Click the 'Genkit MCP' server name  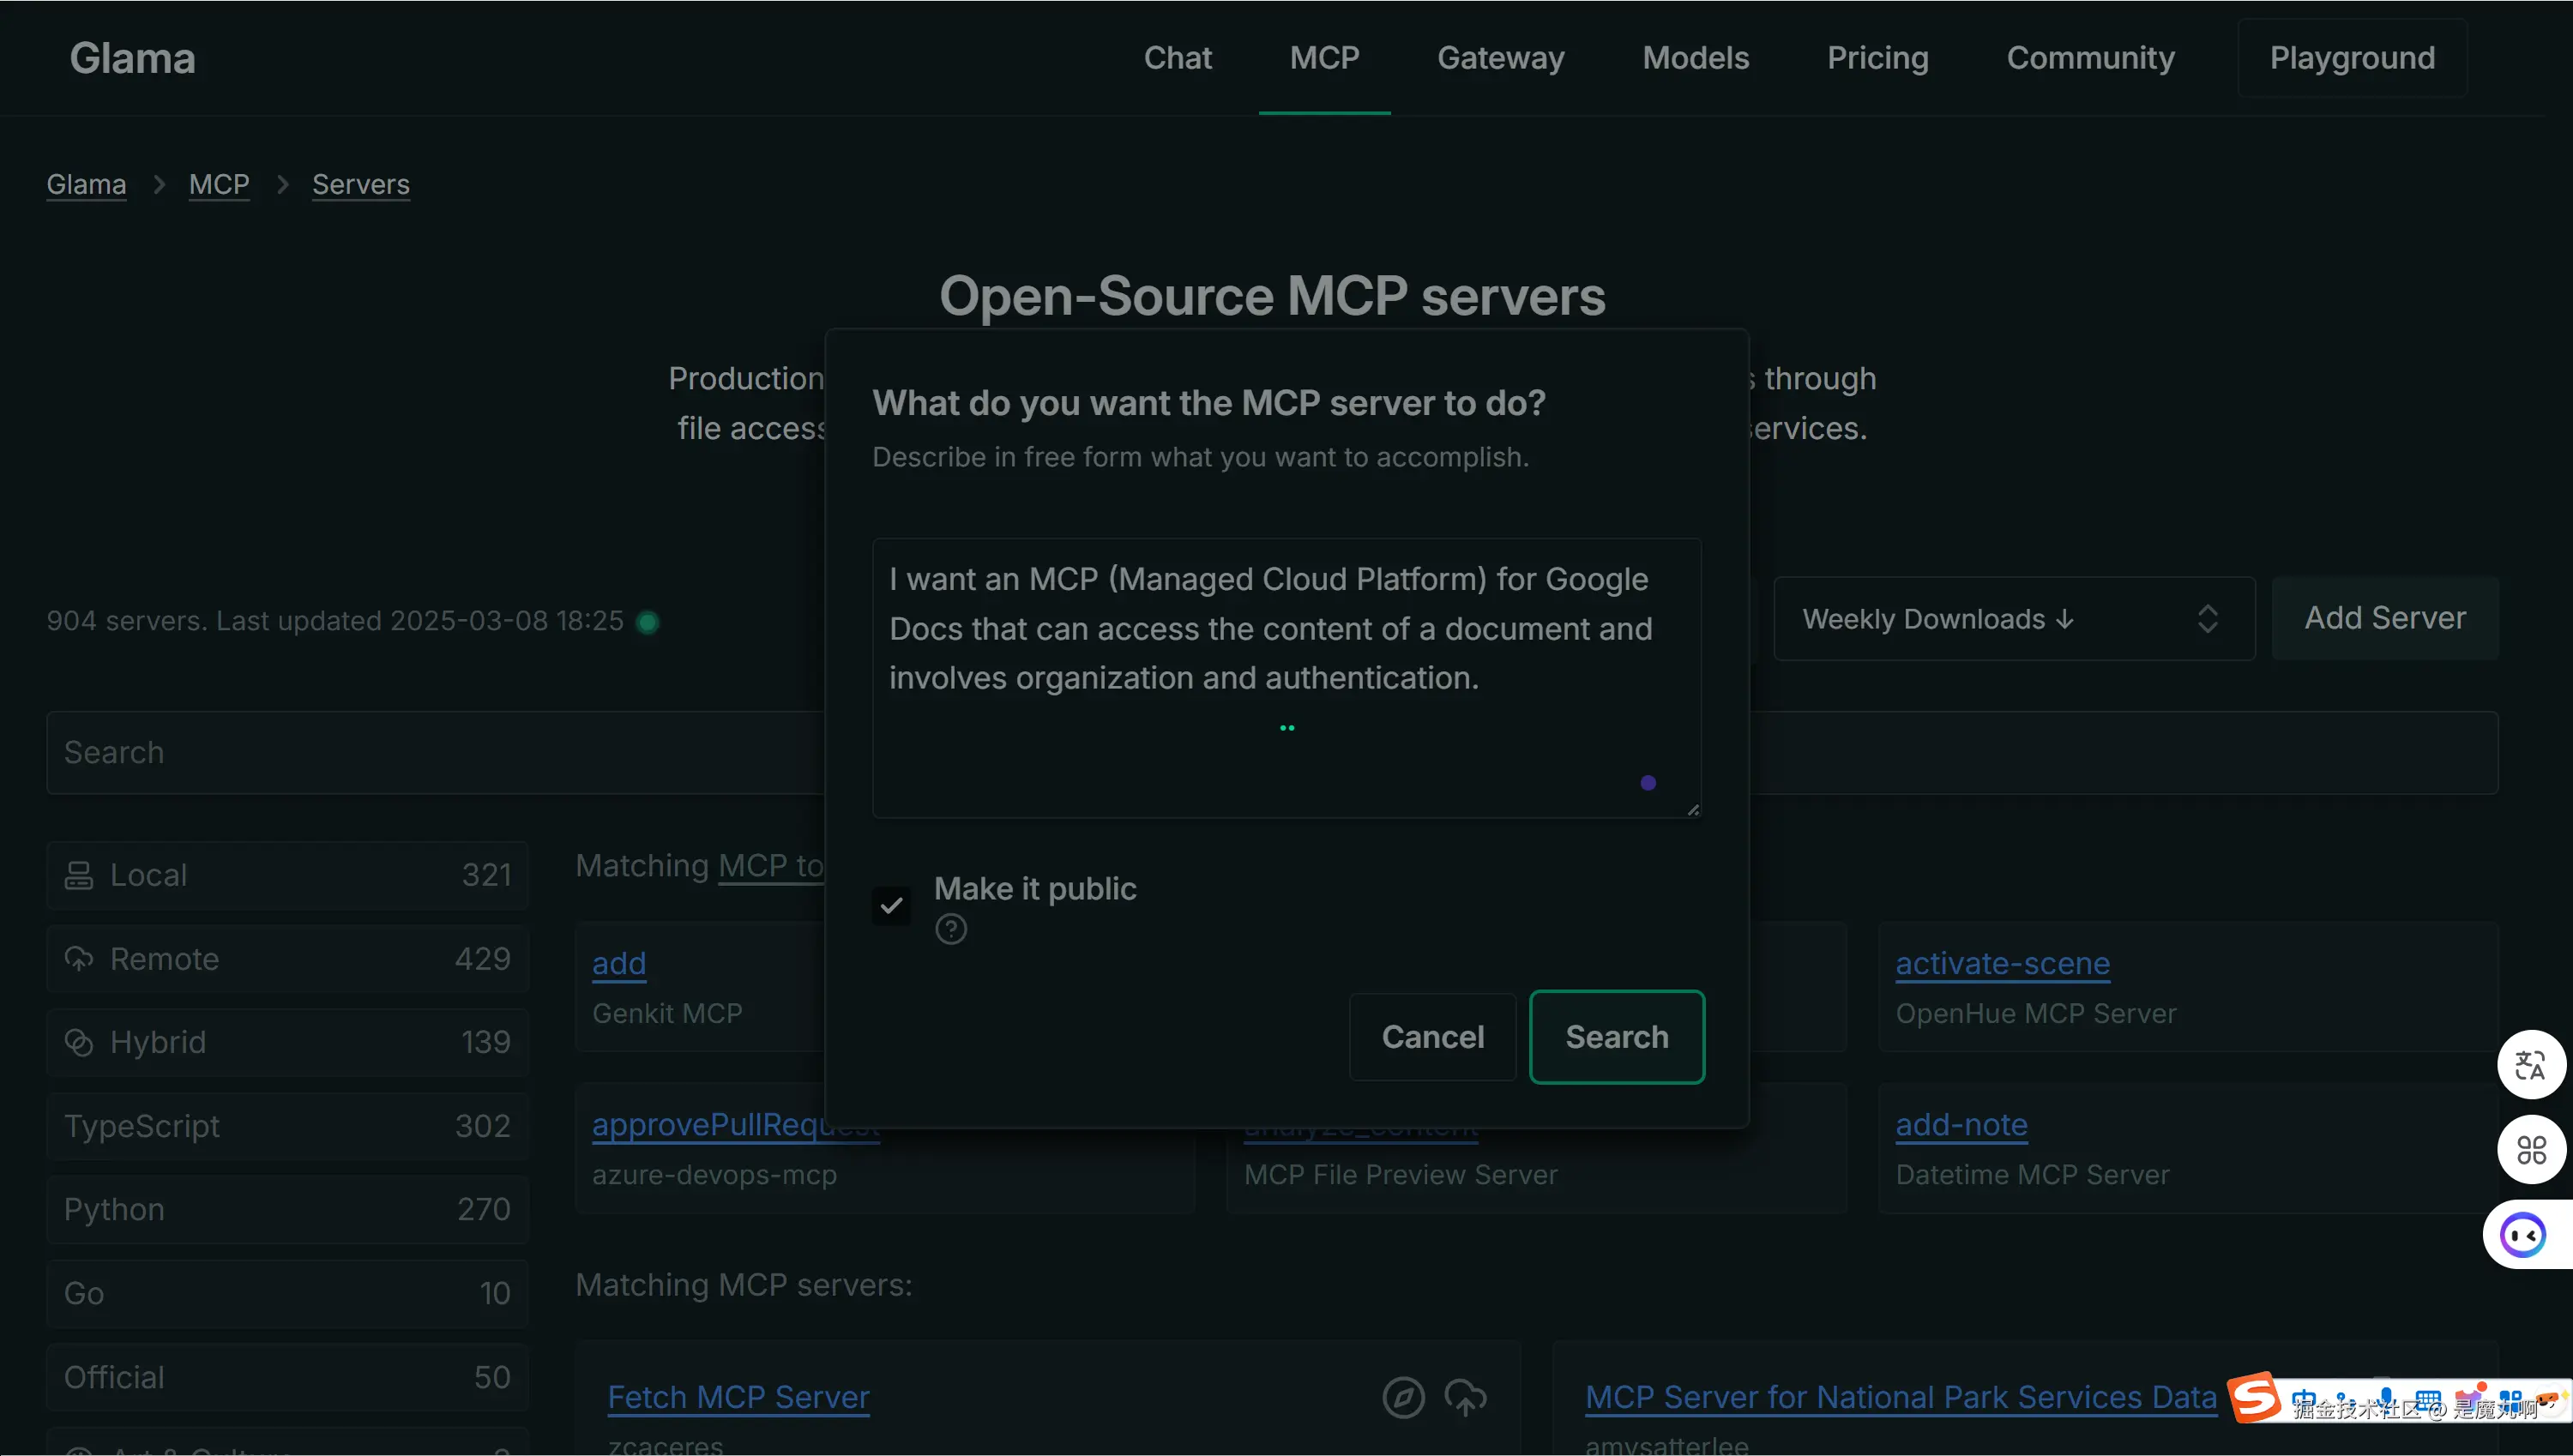pyautogui.click(x=667, y=1013)
